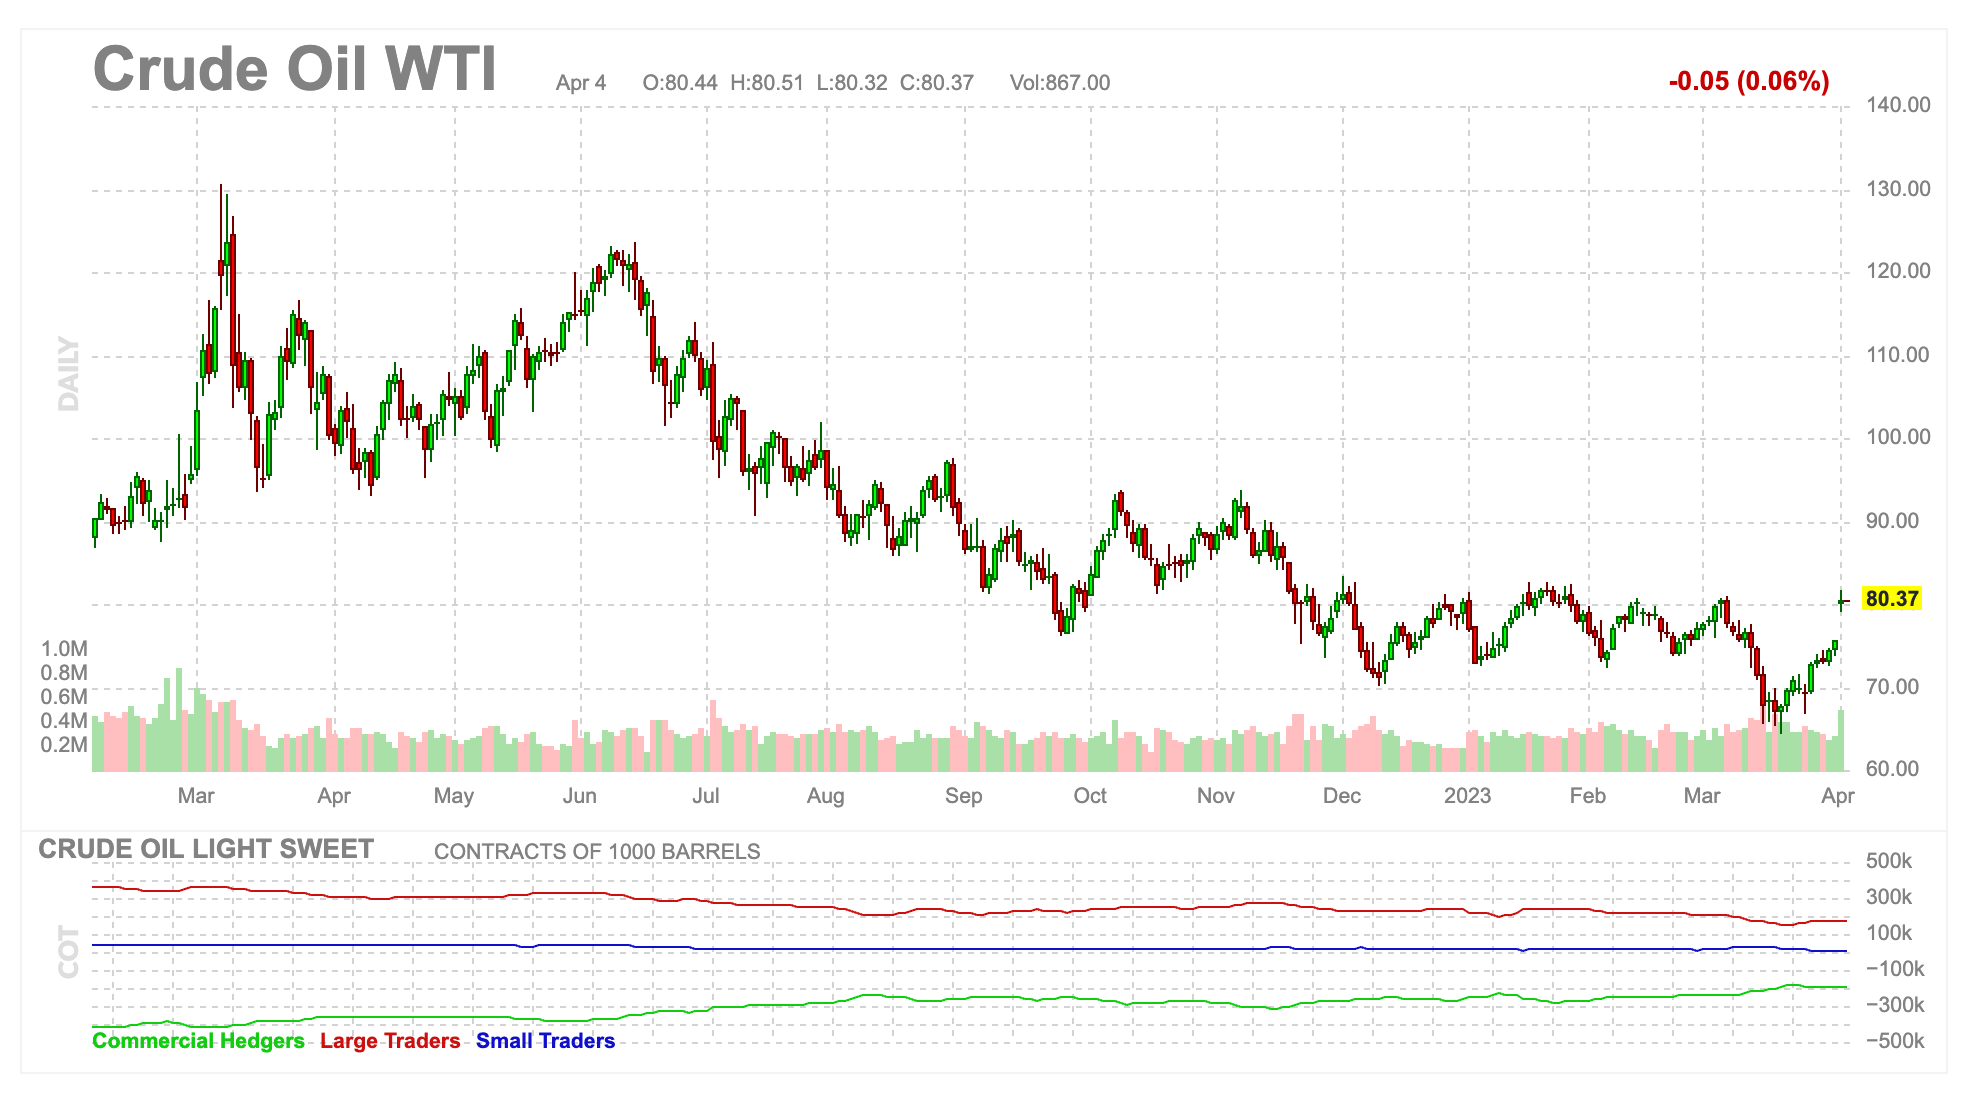
Task: Click the 100.00 price axis label
Action: [1898, 437]
